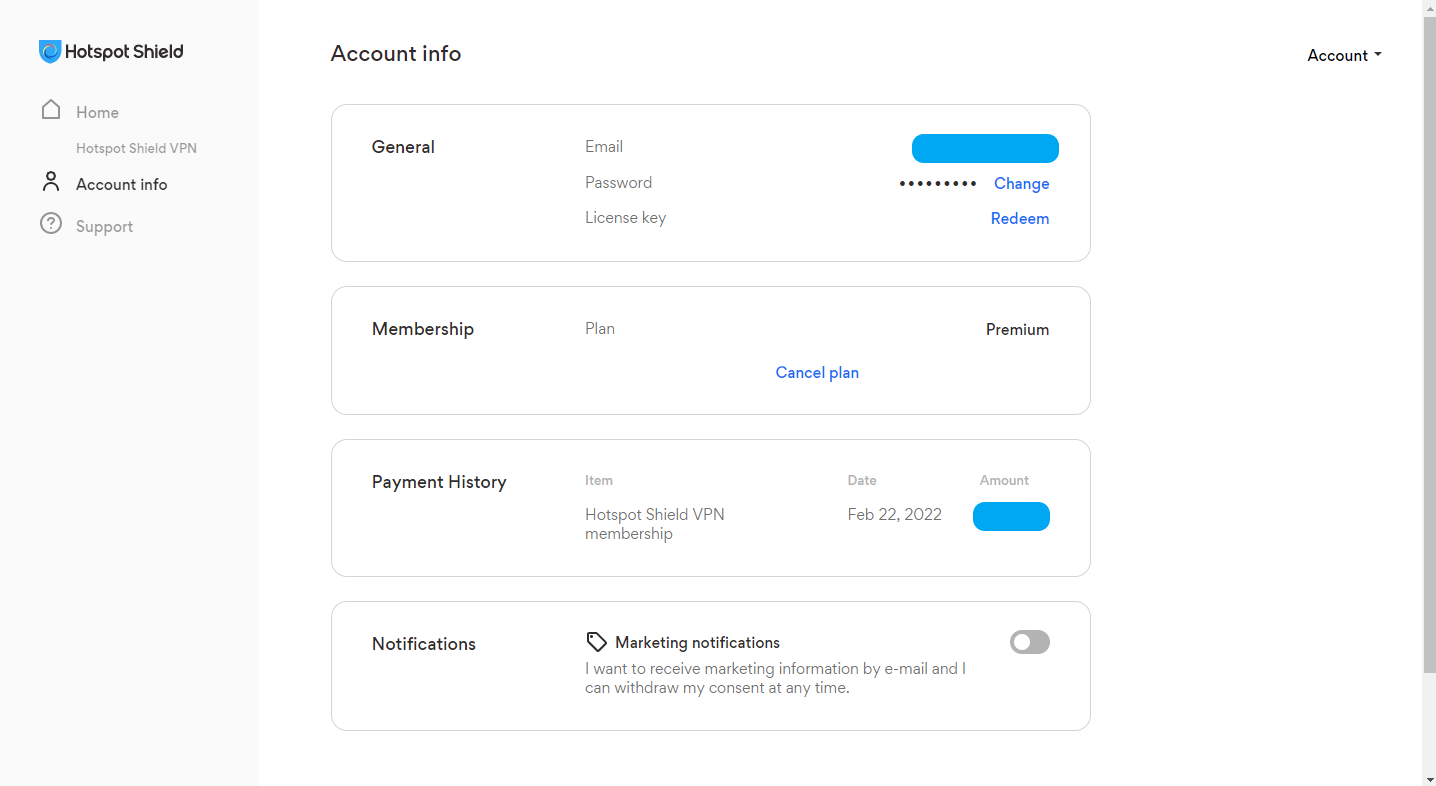Click the hidden email address field
Viewport: 1436px width, 786px height.
coord(985,148)
